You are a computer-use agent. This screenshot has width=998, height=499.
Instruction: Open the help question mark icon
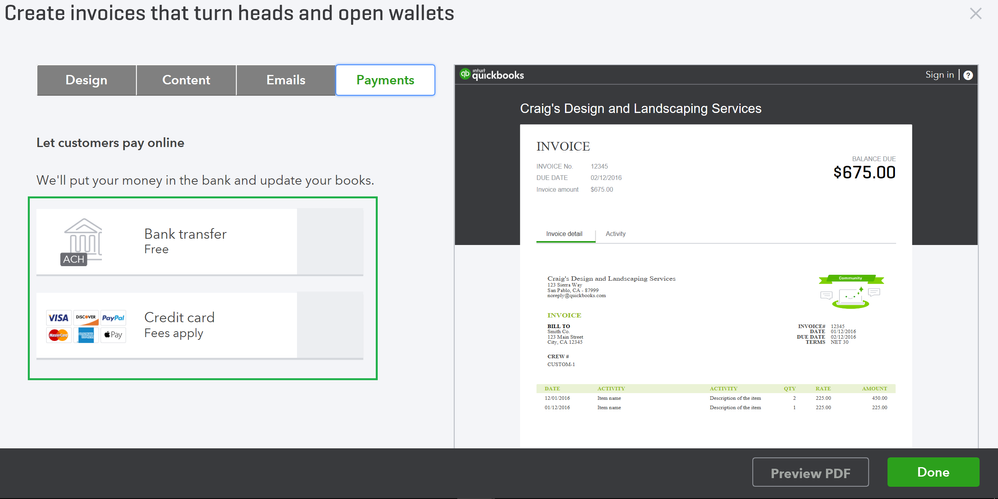[x=968, y=75]
